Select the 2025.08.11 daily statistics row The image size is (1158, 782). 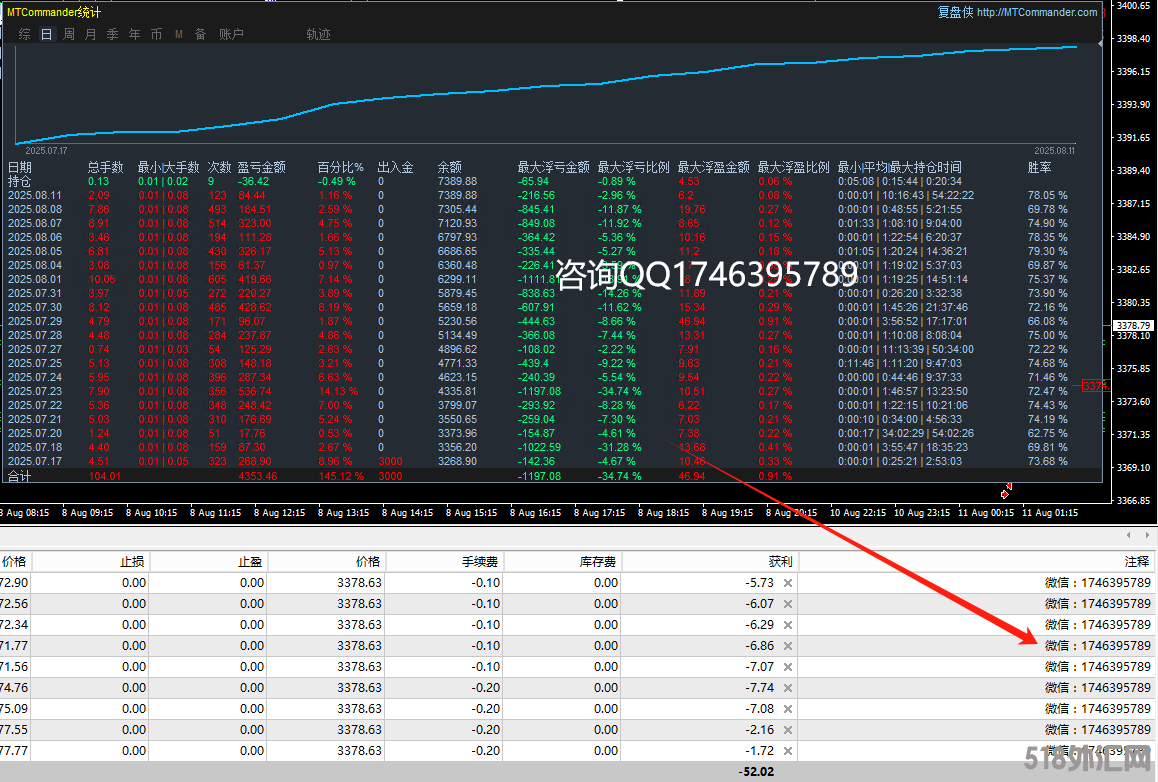point(35,195)
